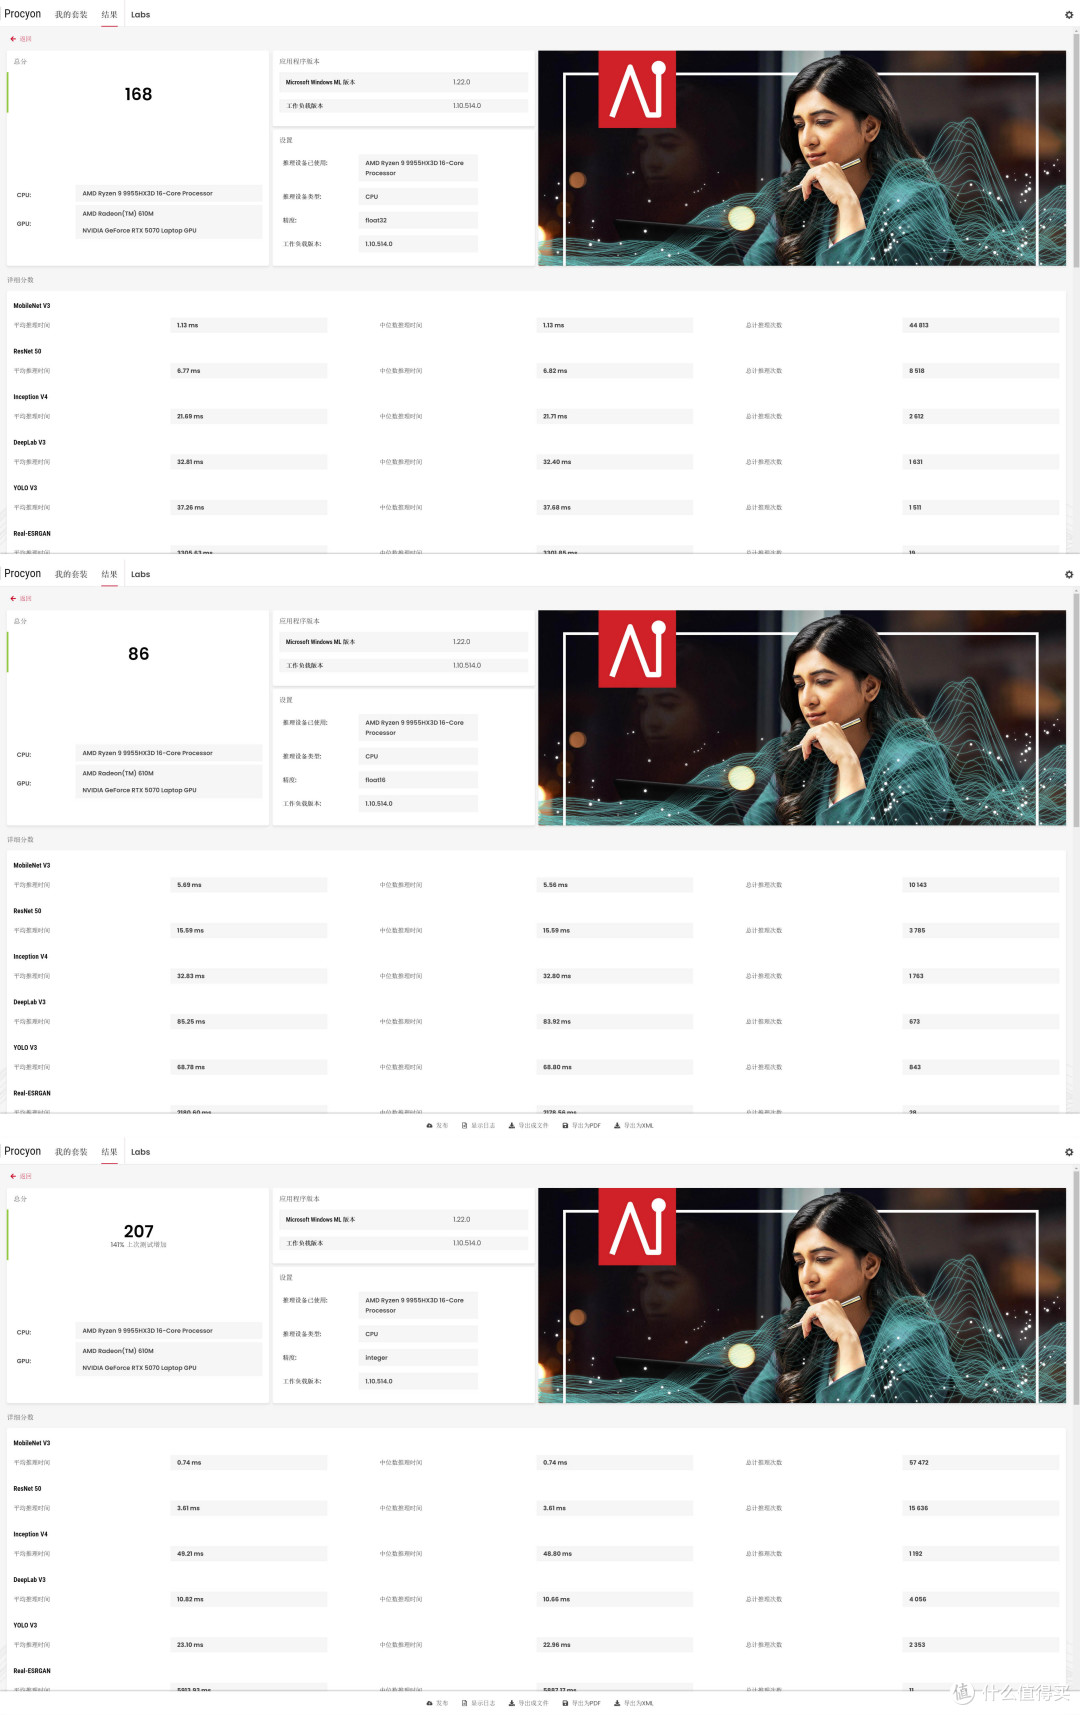Open 我的套装 tab in the 168-score window
The height and width of the screenshot is (1715, 1080).
[71, 15]
